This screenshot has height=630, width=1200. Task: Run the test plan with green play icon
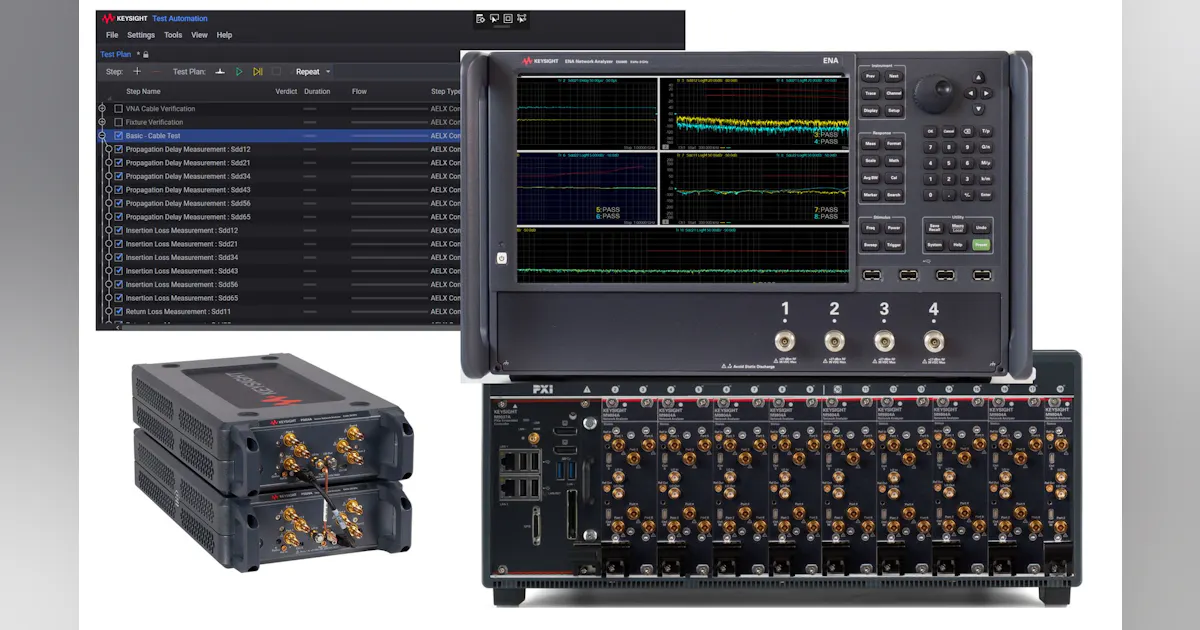pos(239,72)
